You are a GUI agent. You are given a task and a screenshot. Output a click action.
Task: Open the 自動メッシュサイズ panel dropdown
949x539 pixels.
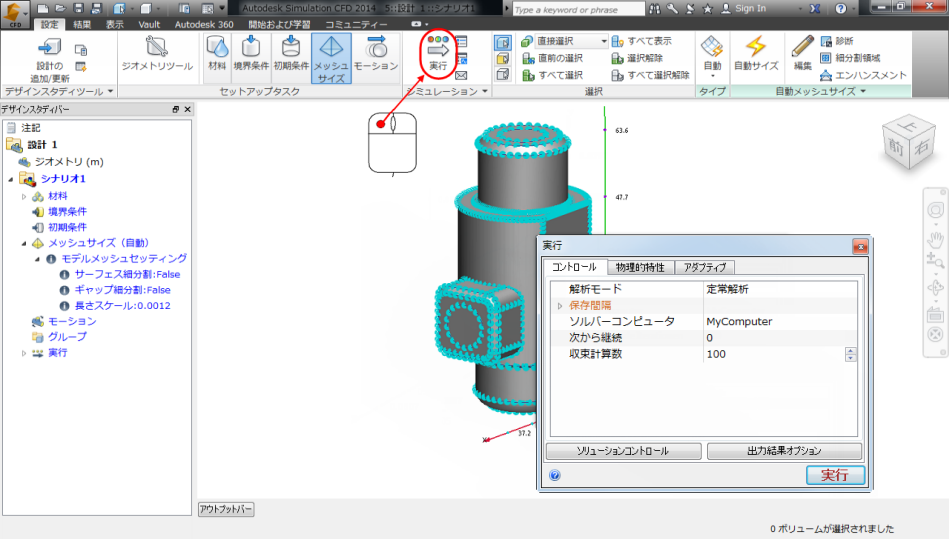[863, 91]
